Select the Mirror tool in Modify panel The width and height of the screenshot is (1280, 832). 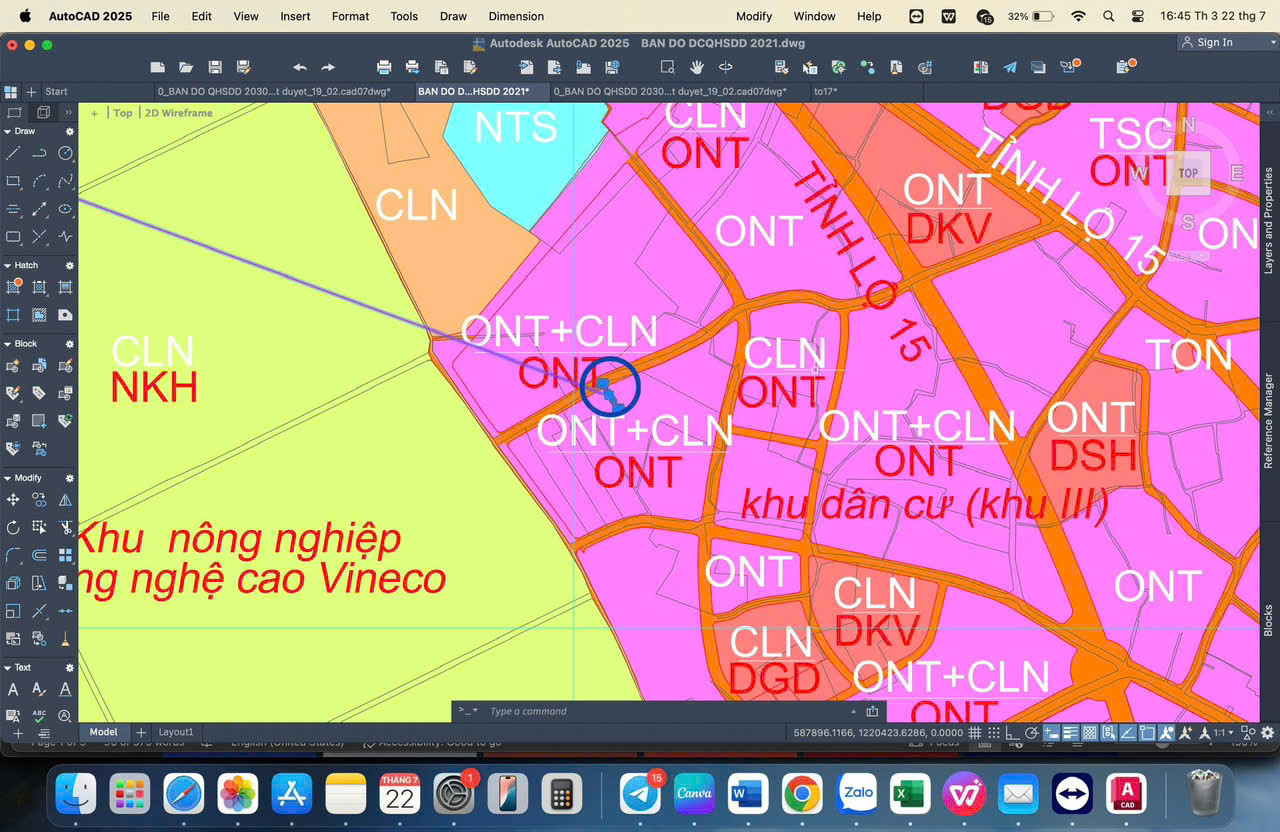coord(65,499)
